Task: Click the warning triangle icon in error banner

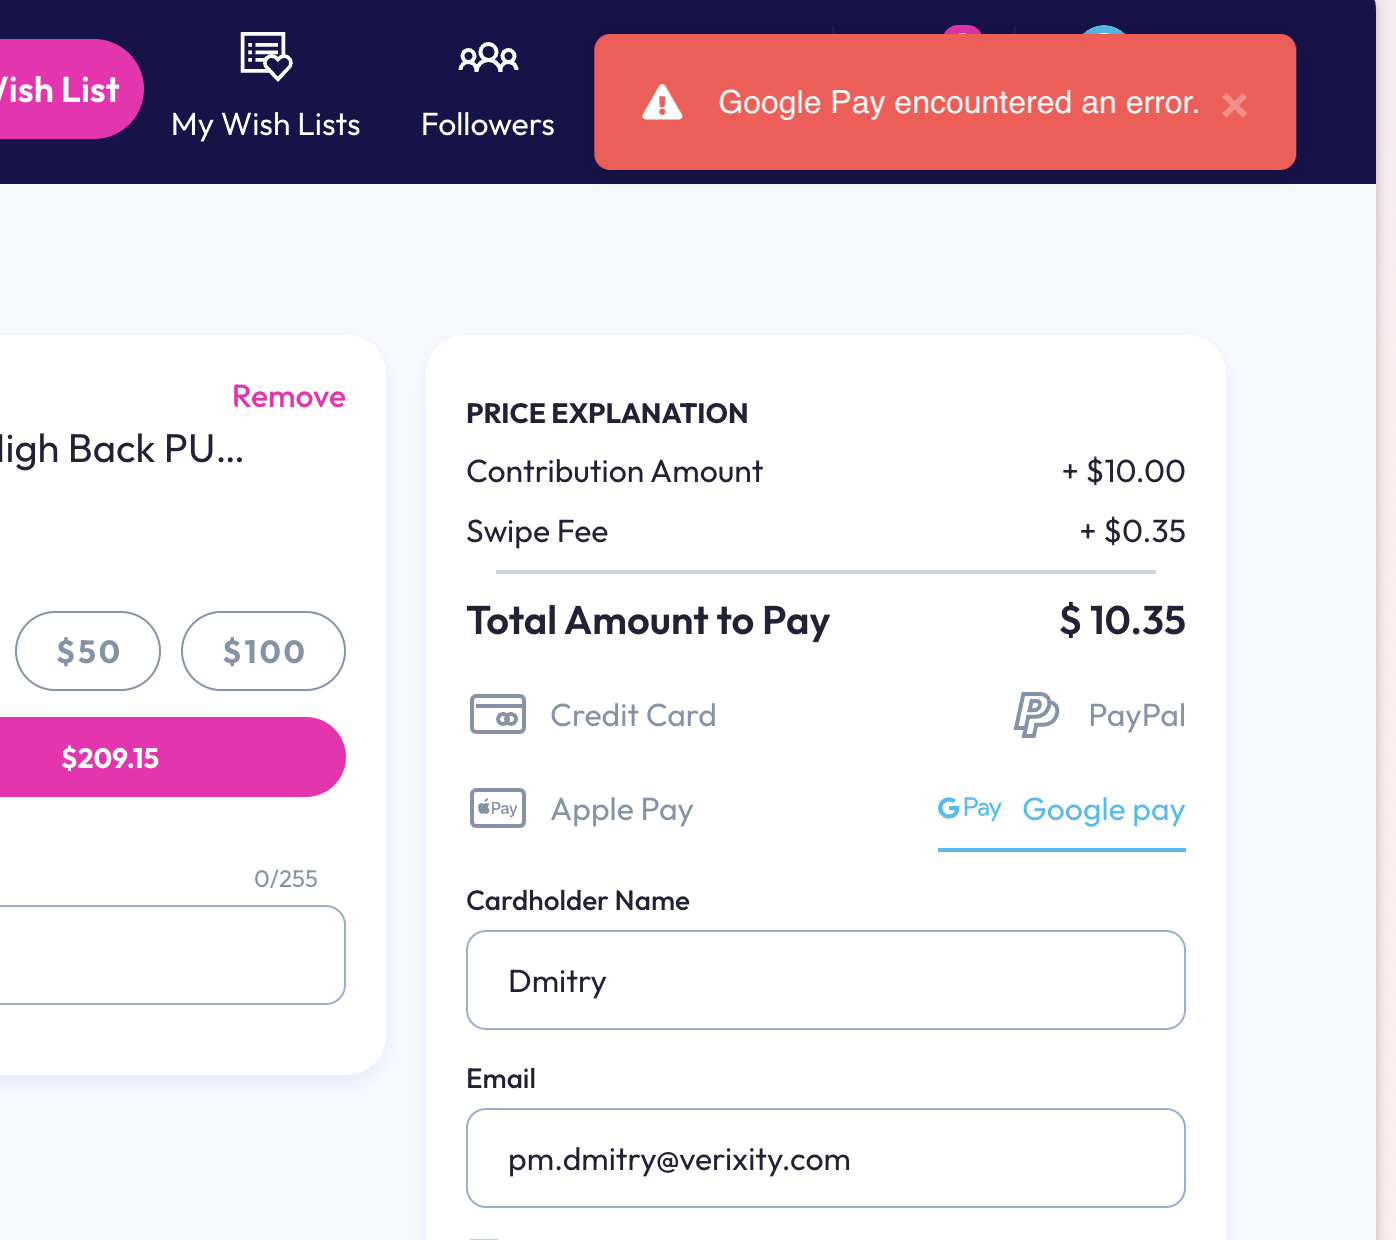Action: (x=662, y=102)
